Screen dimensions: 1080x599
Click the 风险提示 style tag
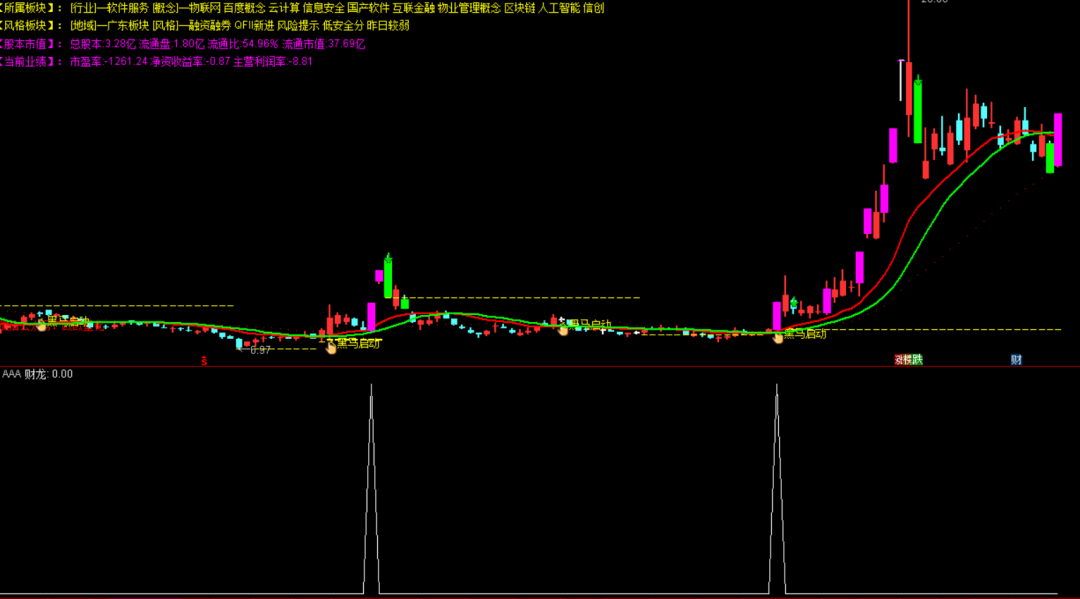pos(298,25)
